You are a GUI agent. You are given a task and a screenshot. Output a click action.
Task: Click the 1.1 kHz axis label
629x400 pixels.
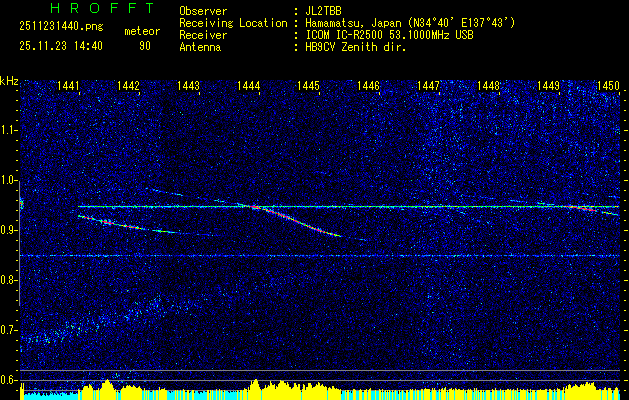[9, 130]
